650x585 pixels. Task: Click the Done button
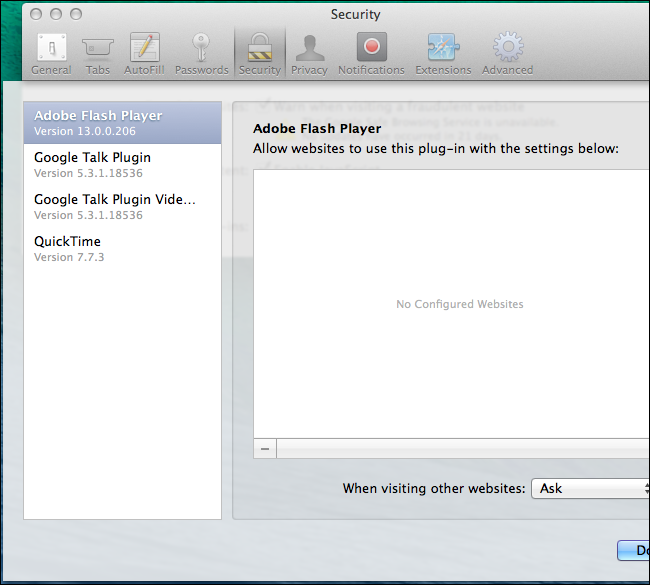point(633,550)
